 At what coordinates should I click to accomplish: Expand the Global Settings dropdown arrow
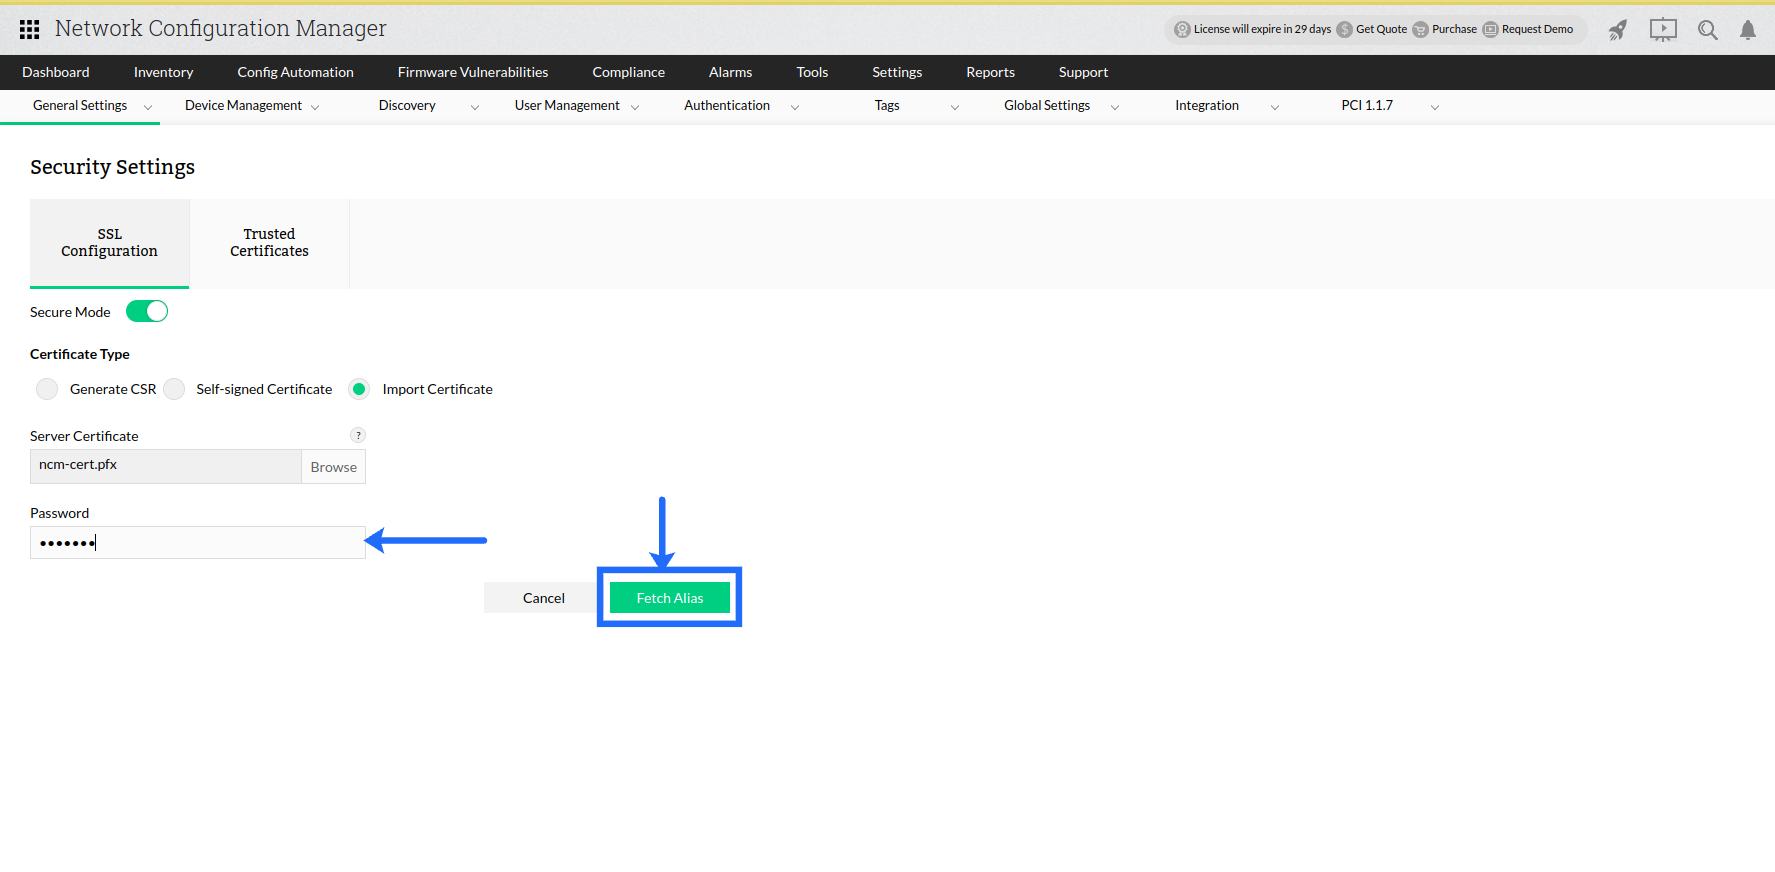click(1115, 107)
